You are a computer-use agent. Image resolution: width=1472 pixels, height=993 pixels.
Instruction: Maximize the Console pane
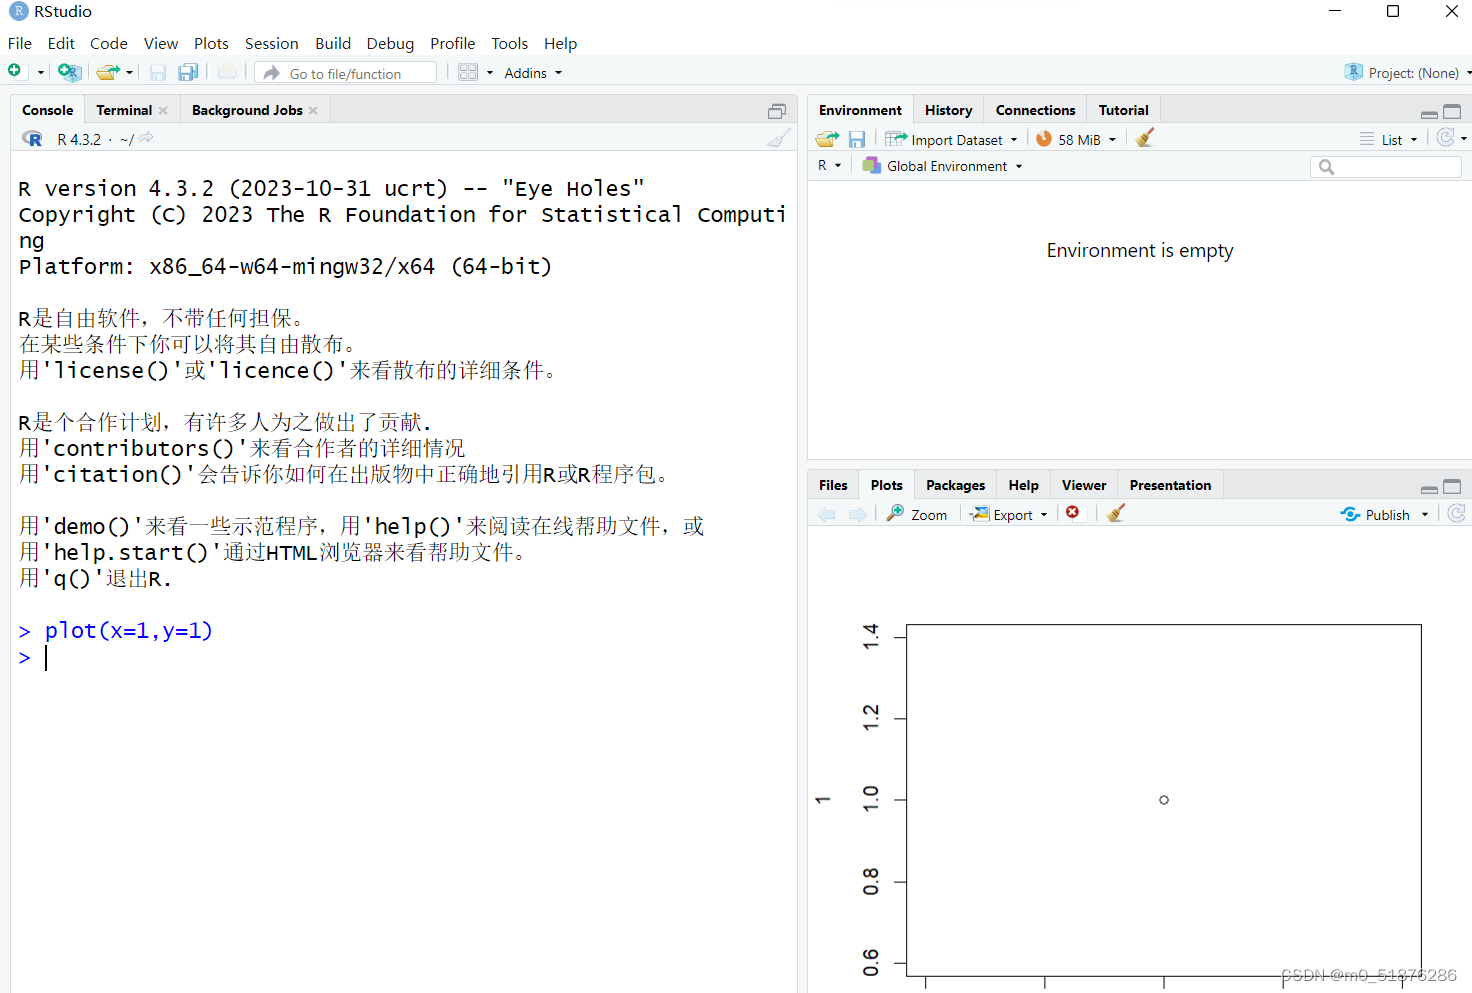click(777, 111)
